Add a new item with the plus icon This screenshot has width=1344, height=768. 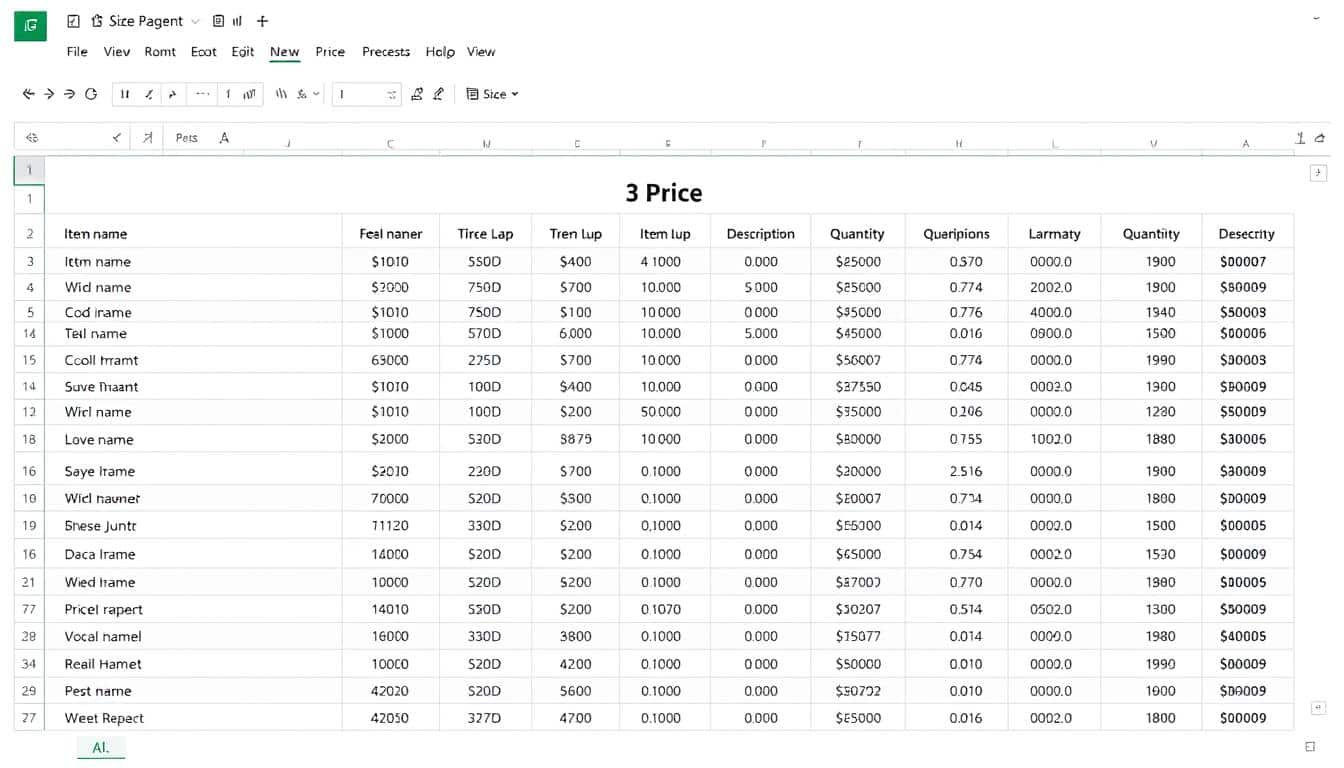click(x=262, y=21)
